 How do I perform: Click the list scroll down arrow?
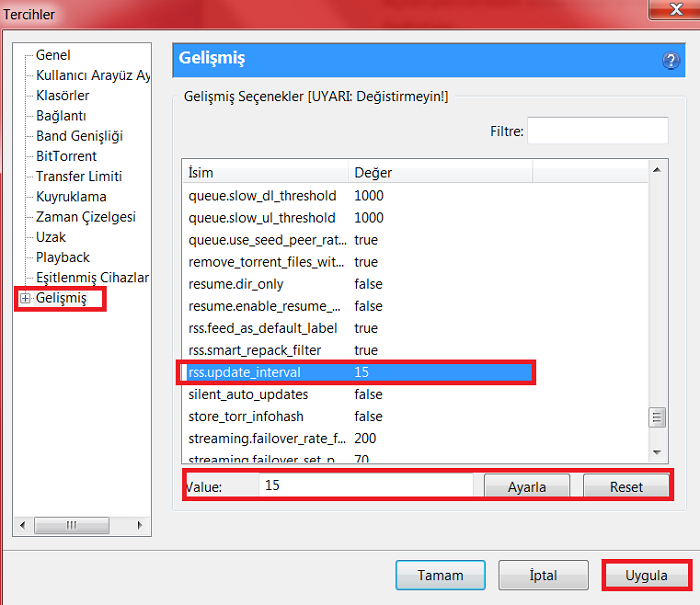pyautogui.click(x=657, y=452)
